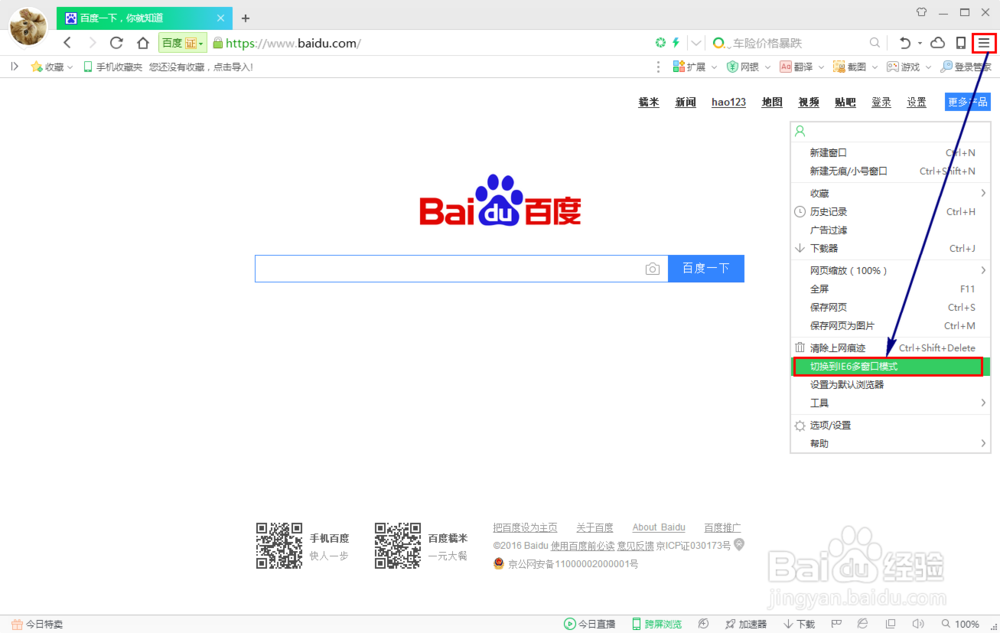Viewport: 1000px width, 633px height.
Task: Select 新建无痕/小号窗口 menu item
Action: click(890, 171)
